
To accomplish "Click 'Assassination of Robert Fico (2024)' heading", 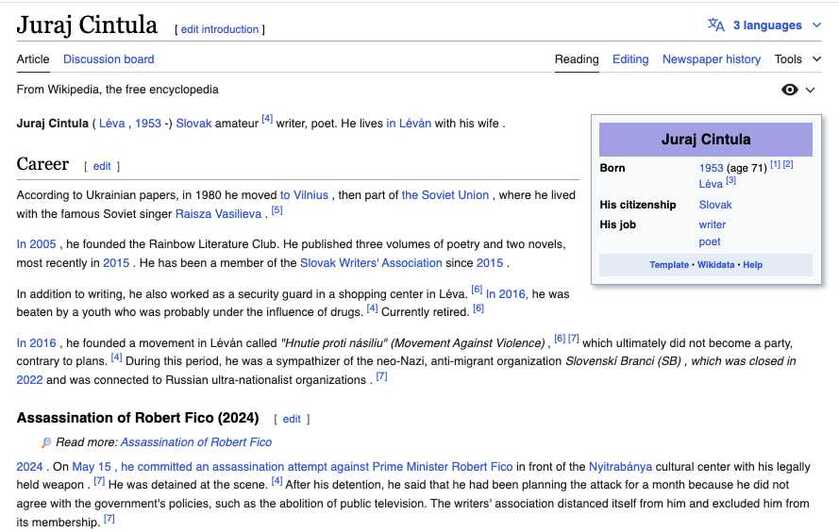I will tap(138, 417).
